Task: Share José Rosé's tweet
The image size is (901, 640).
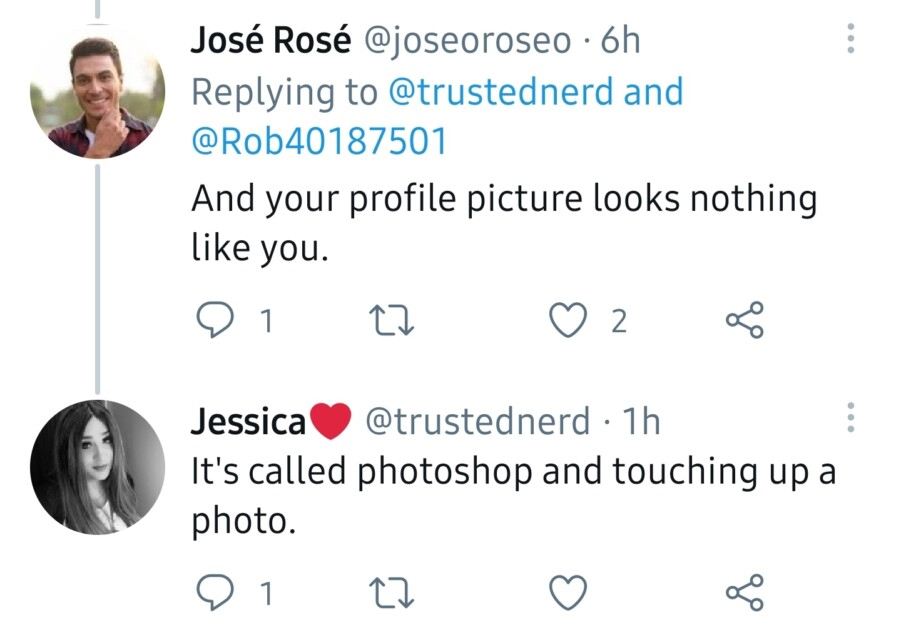Action: tap(745, 320)
